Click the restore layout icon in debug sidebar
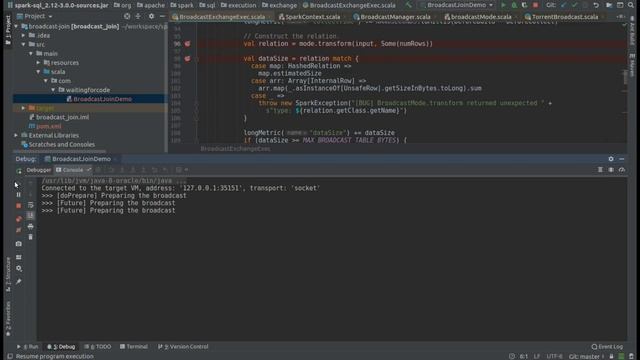The width and height of the screenshot is (640, 360). [18, 257]
